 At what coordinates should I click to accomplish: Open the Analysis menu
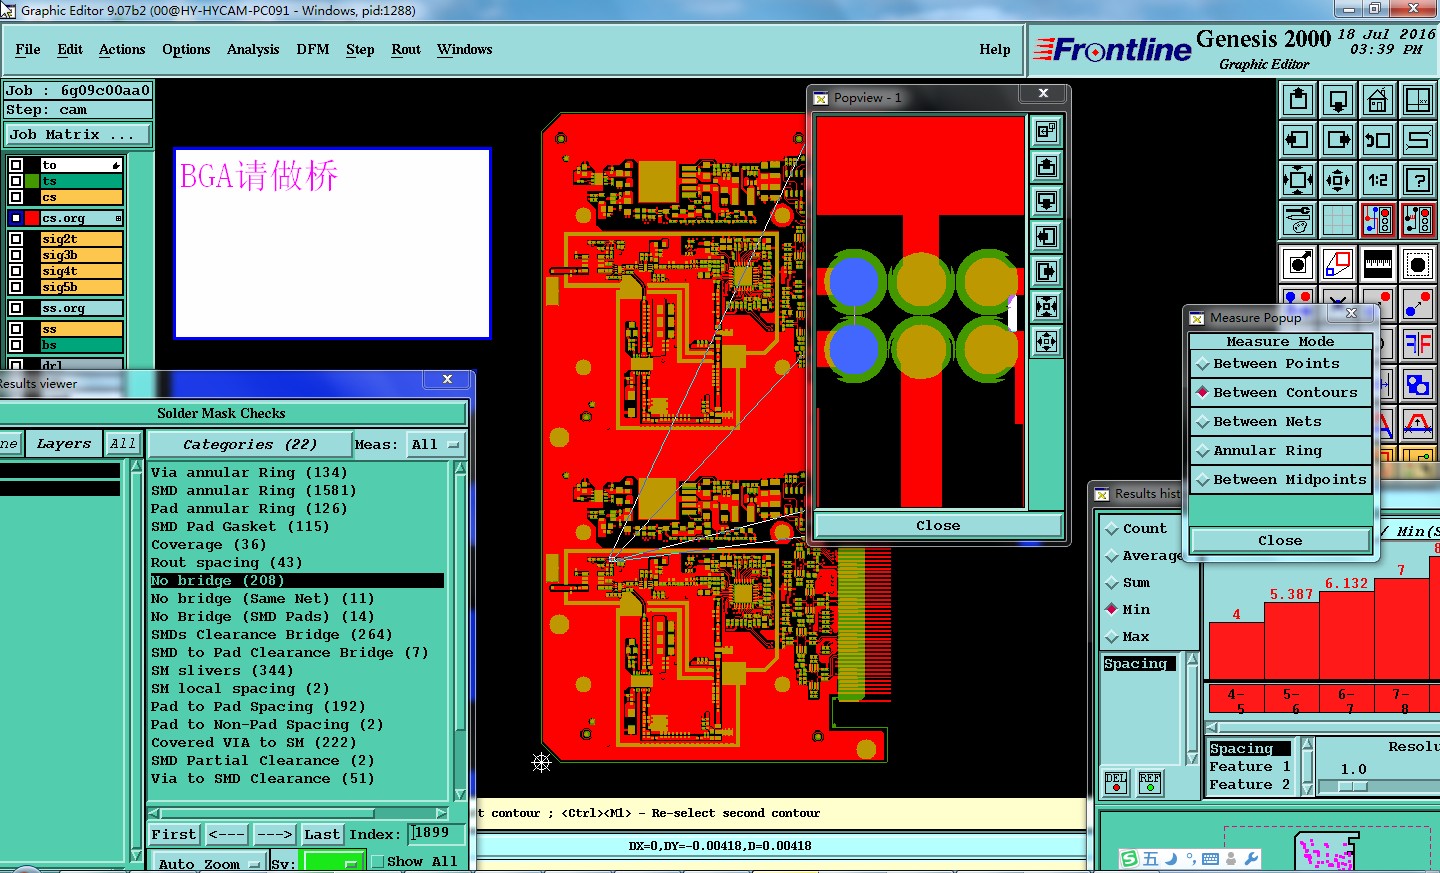[x=253, y=49]
